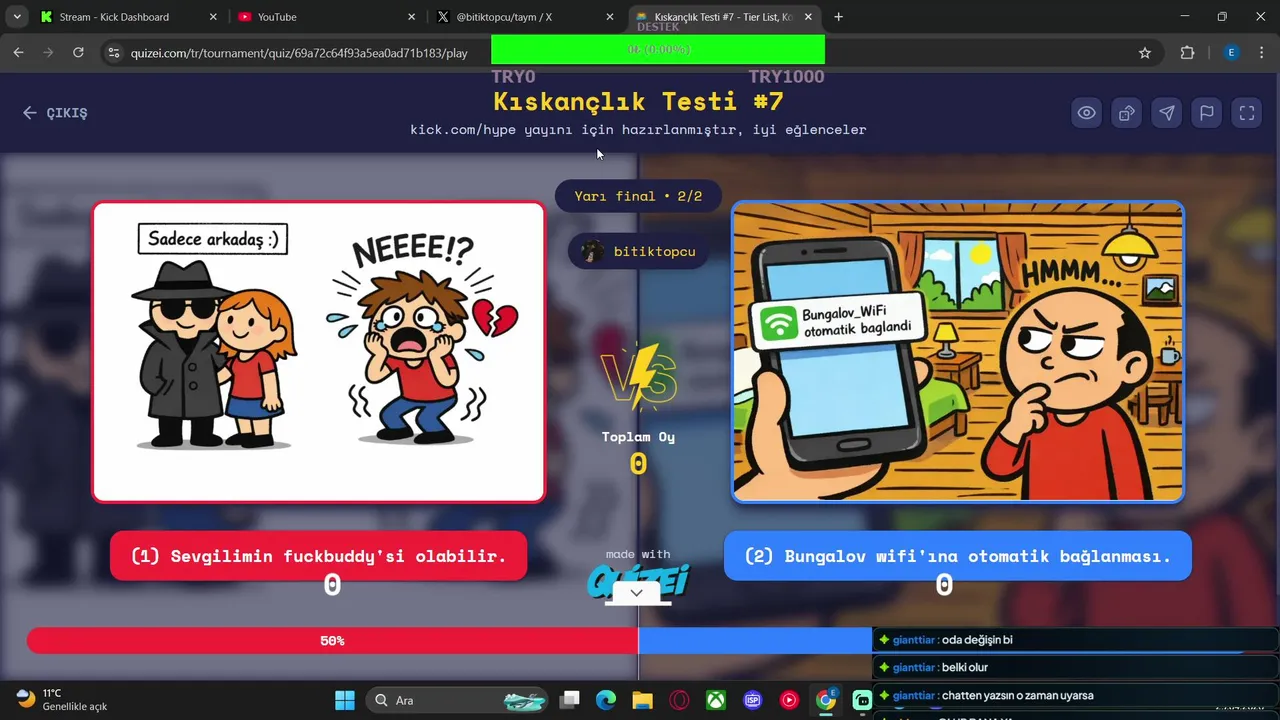Select the Bungalov_WiFi phone cartoon image card
This screenshot has height=720, width=1280.
coord(958,352)
